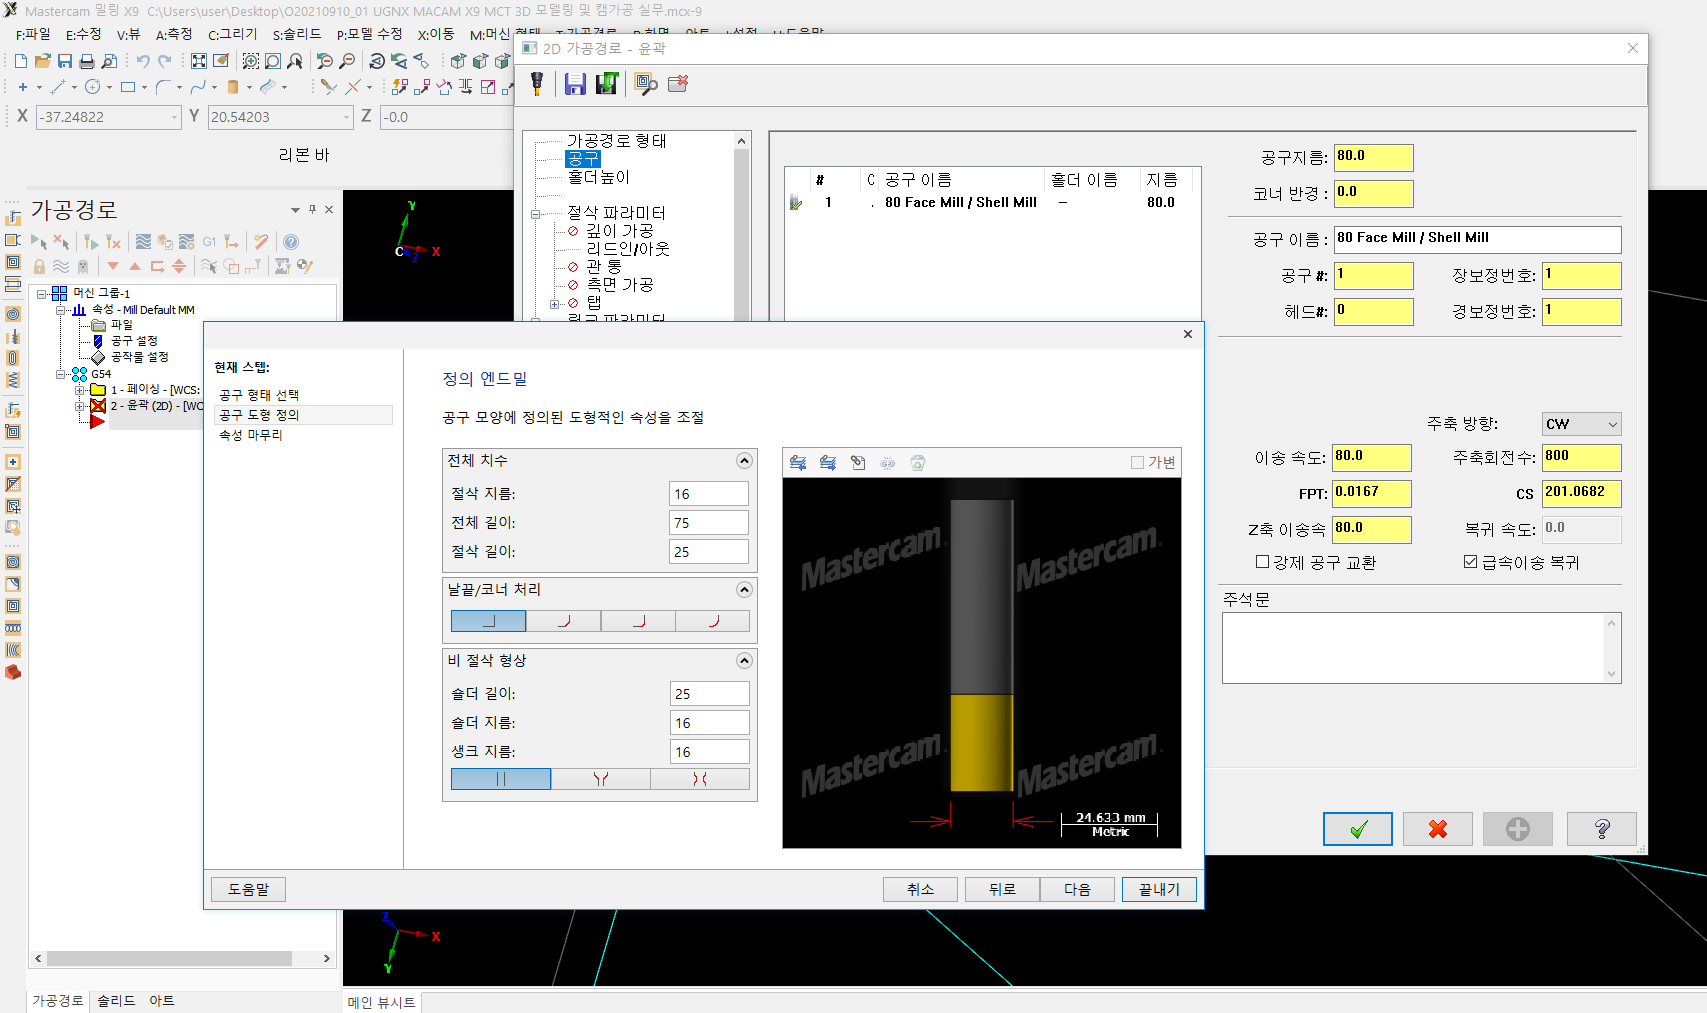Click the fit-to-screen icon in toolbar
Image resolution: width=1707 pixels, height=1013 pixels.
point(199,61)
